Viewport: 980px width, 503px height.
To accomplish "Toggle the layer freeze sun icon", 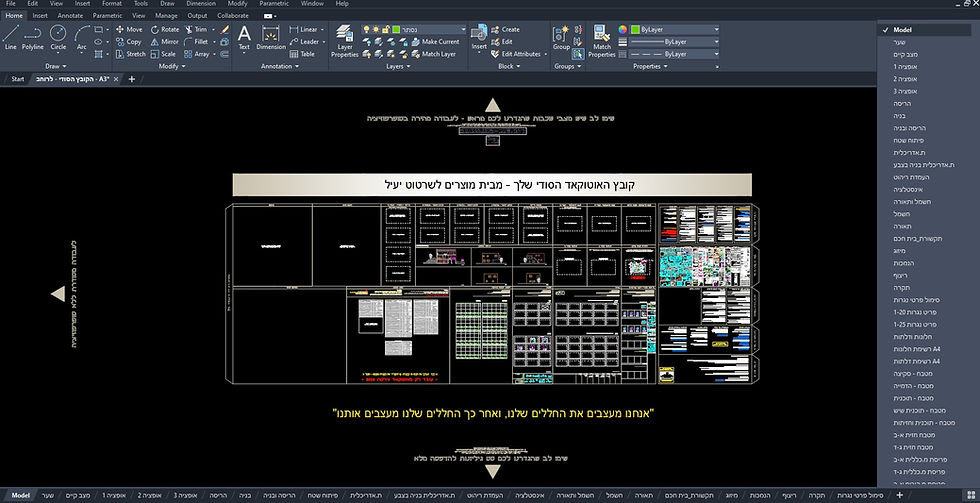I will pyautogui.click(x=376, y=29).
